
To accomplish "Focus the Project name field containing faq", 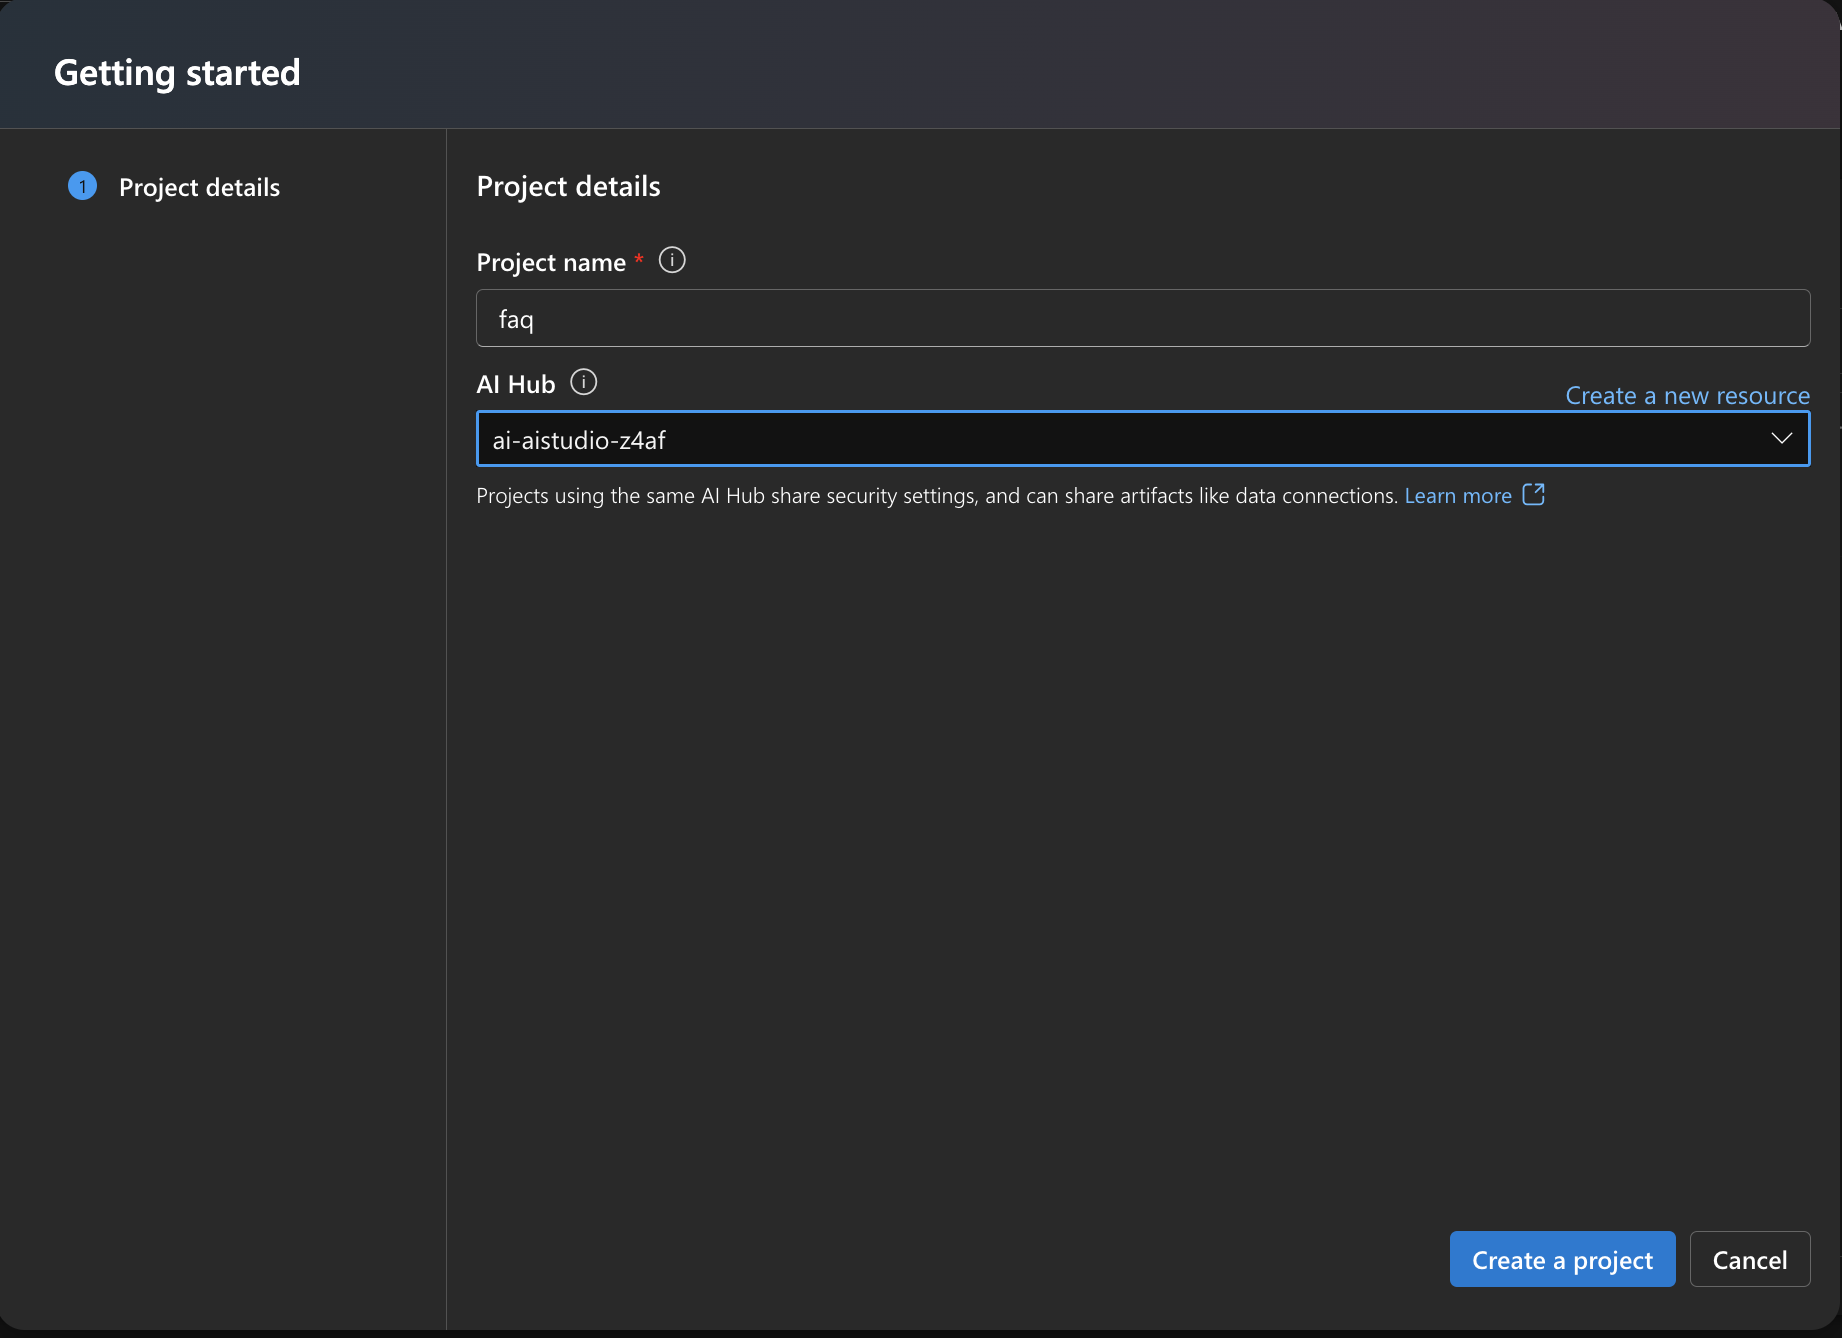I will pyautogui.click(x=1143, y=318).
